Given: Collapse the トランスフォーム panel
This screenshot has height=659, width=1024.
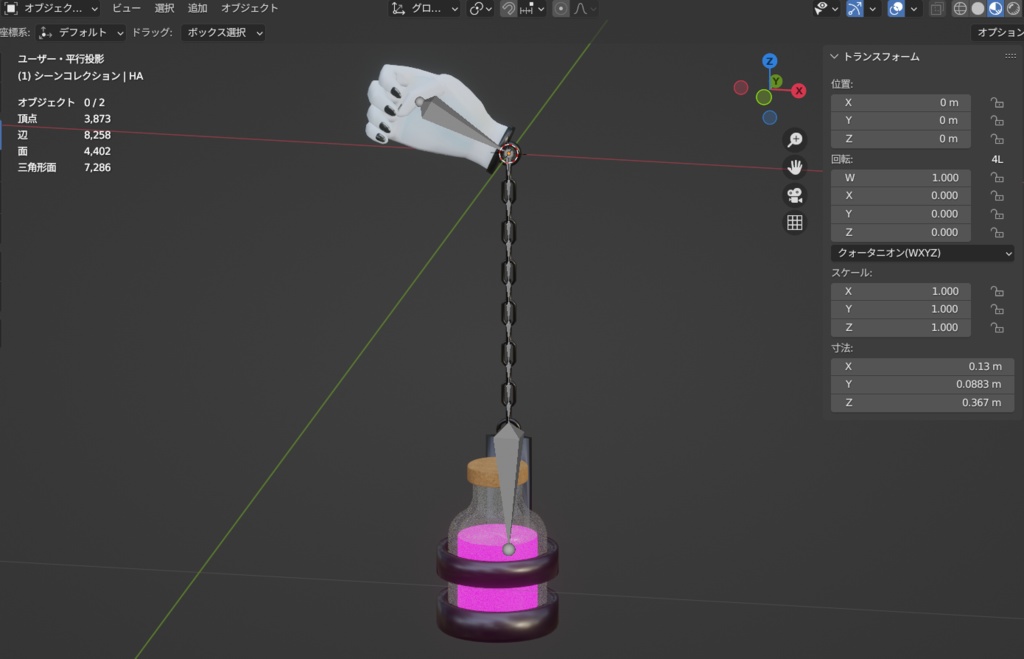Looking at the screenshot, I should [x=834, y=57].
